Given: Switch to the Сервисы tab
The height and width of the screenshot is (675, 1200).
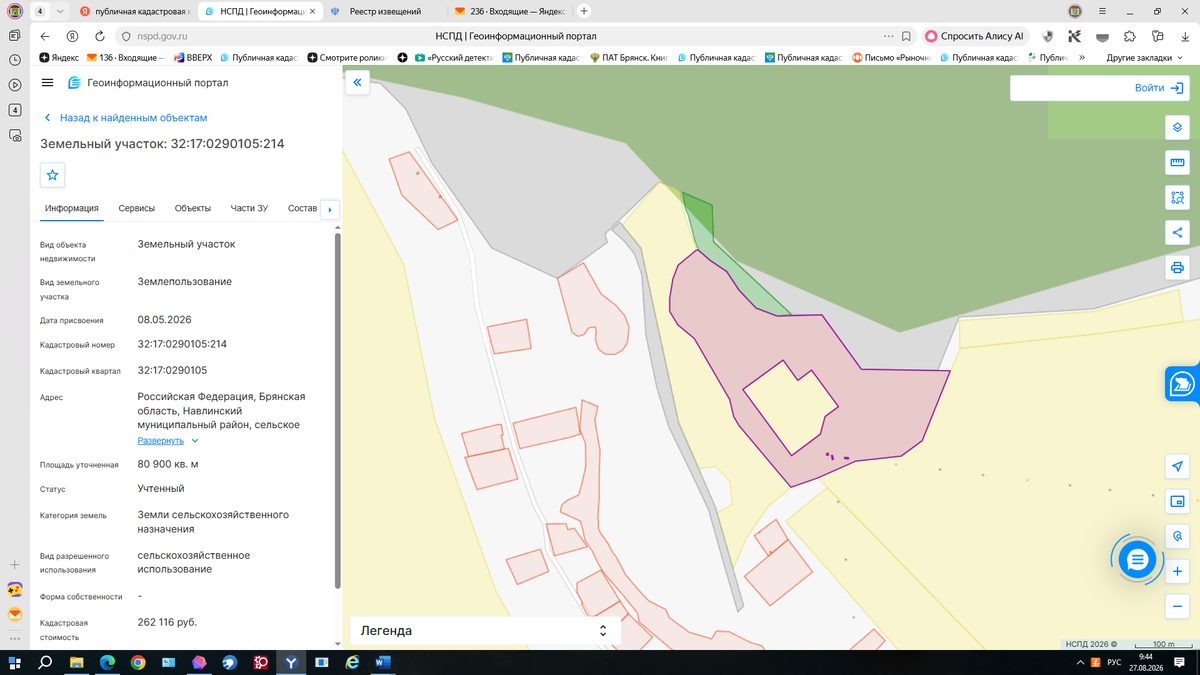Looking at the screenshot, I should 137,208.
